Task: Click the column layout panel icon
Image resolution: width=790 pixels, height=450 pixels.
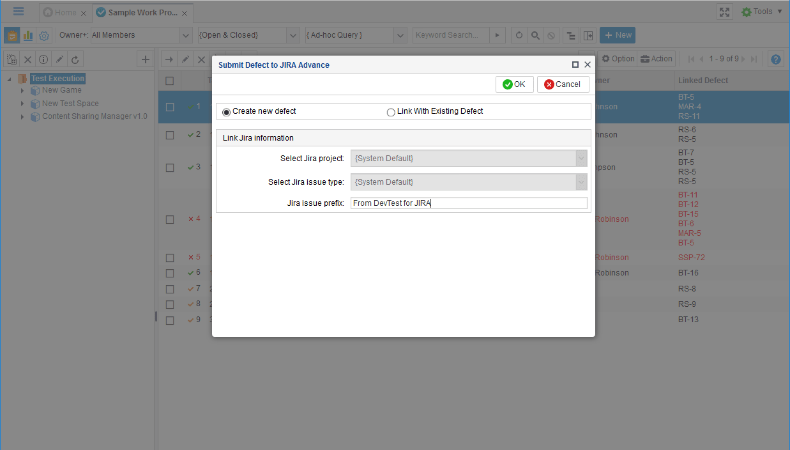Action: 588,35
